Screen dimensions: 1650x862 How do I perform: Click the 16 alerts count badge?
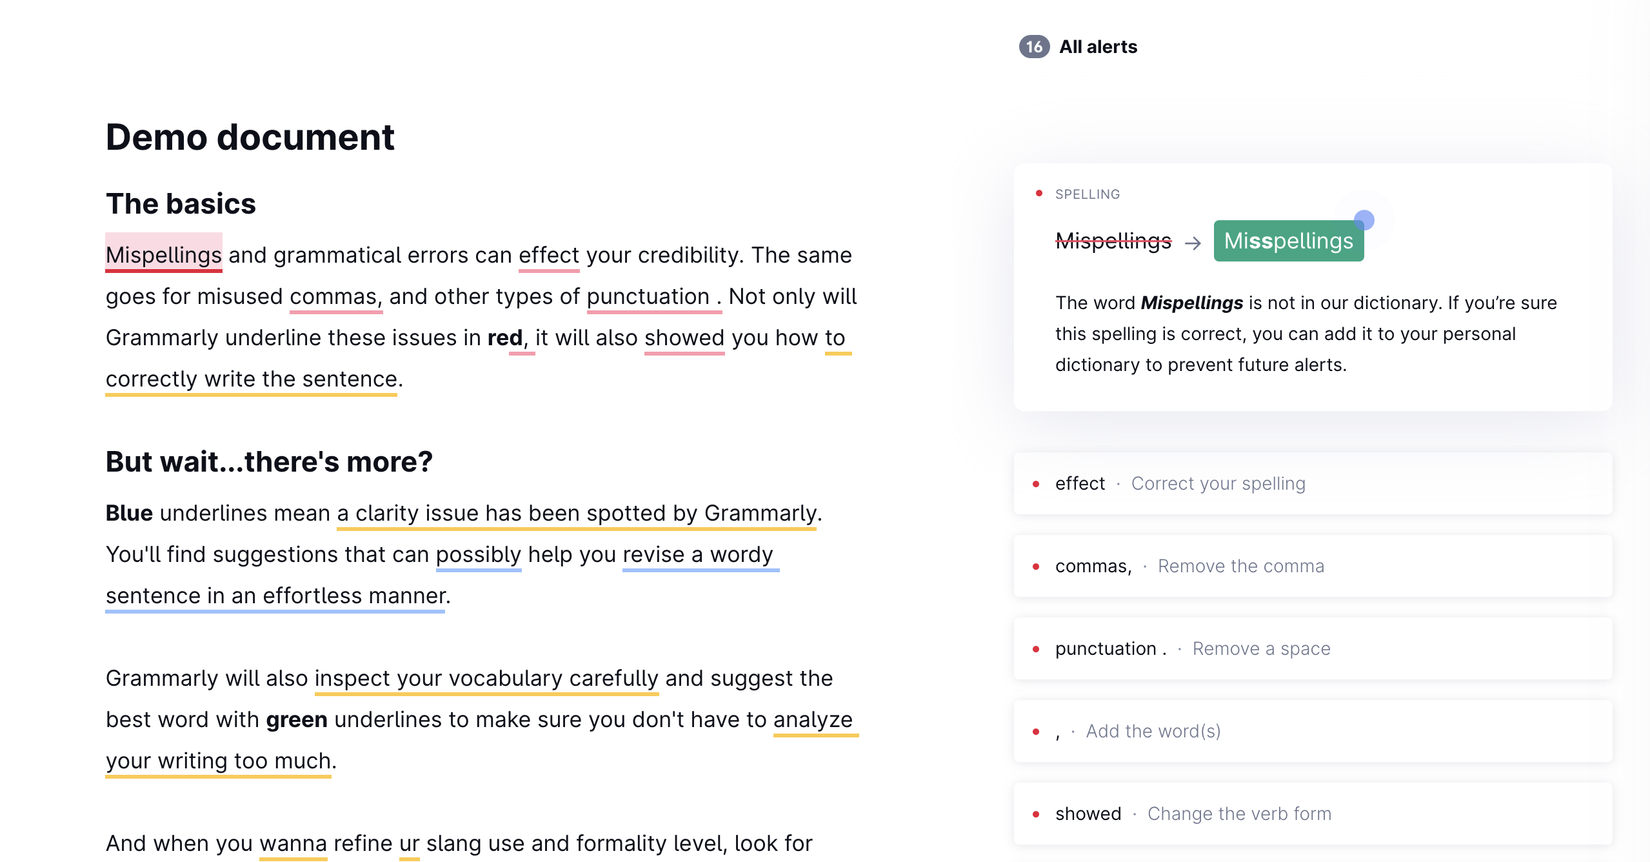(1033, 47)
